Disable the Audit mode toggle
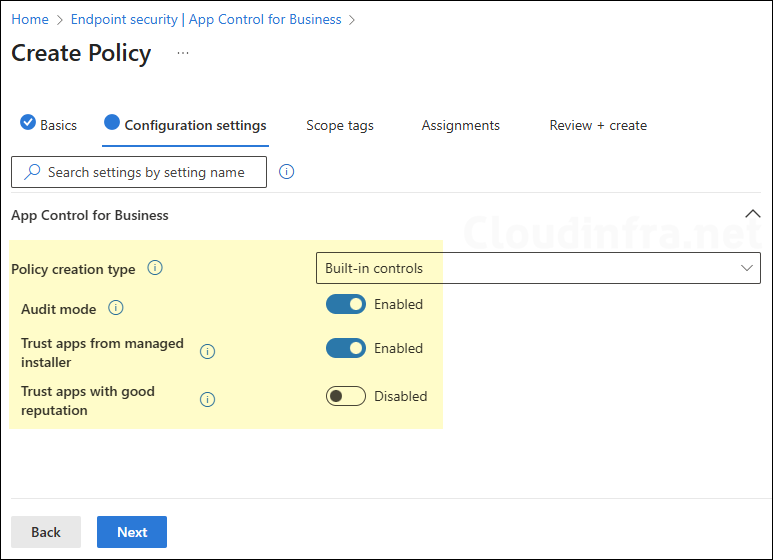Viewport: 773px width, 560px height. point(346,305)
